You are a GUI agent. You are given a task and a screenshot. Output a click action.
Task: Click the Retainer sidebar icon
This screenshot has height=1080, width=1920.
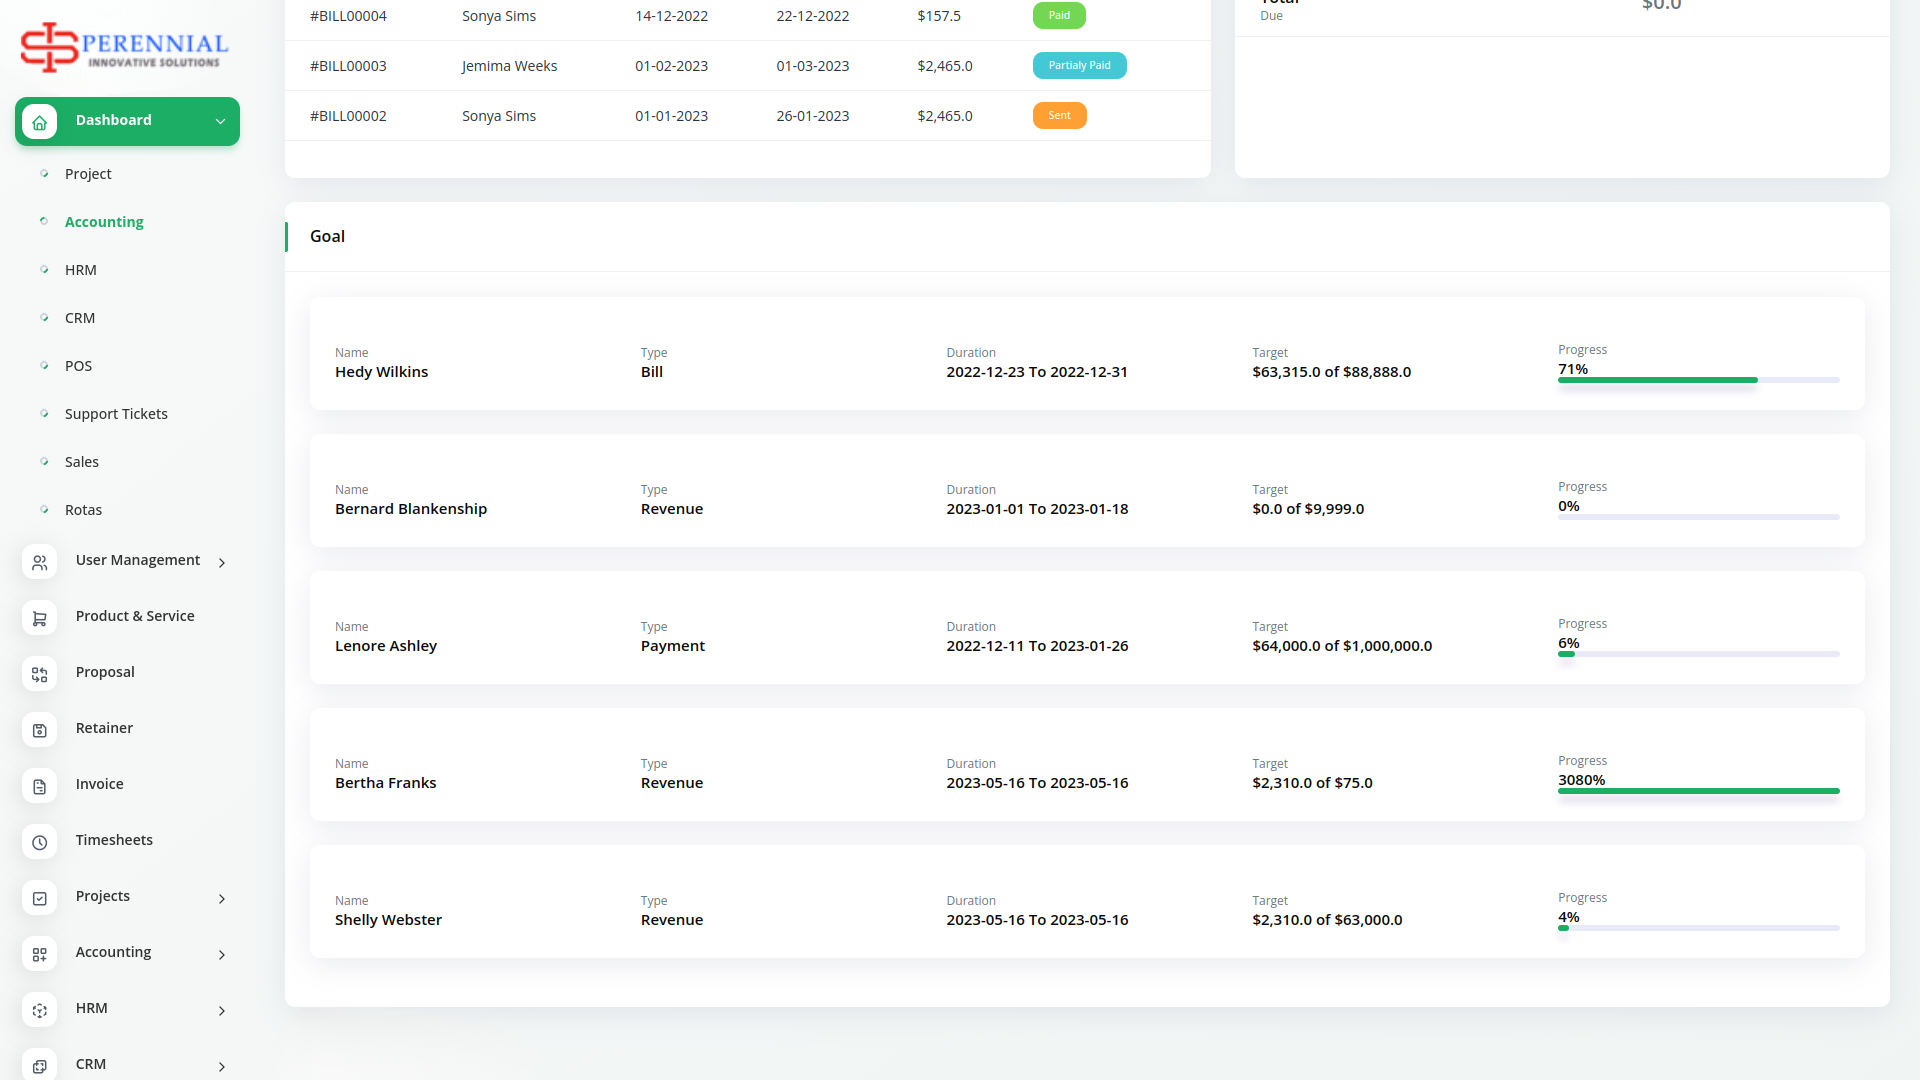(x=40, y=731)
